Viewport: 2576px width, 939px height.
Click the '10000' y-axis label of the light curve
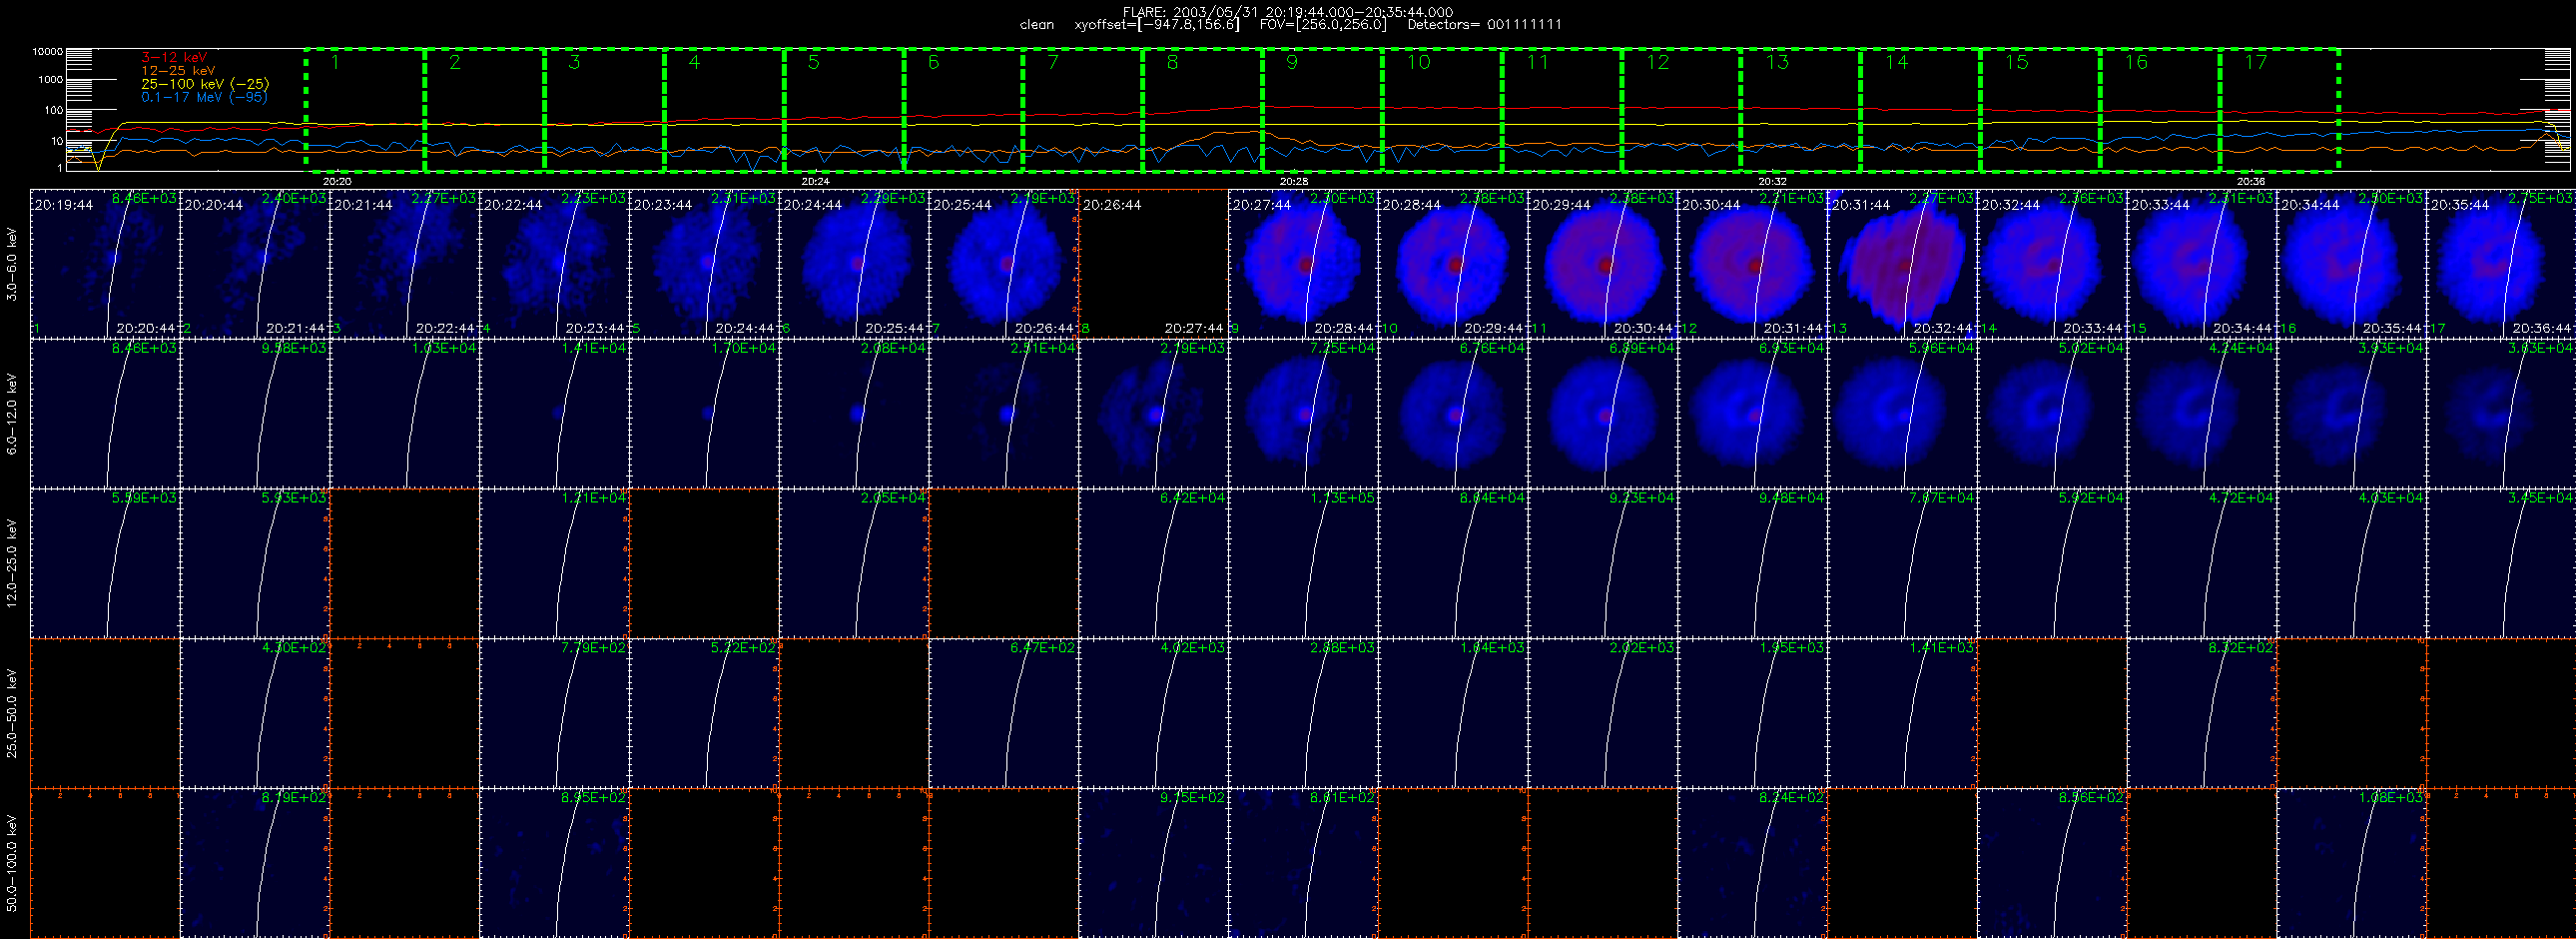pyautogui.click(x=47, y=51)
